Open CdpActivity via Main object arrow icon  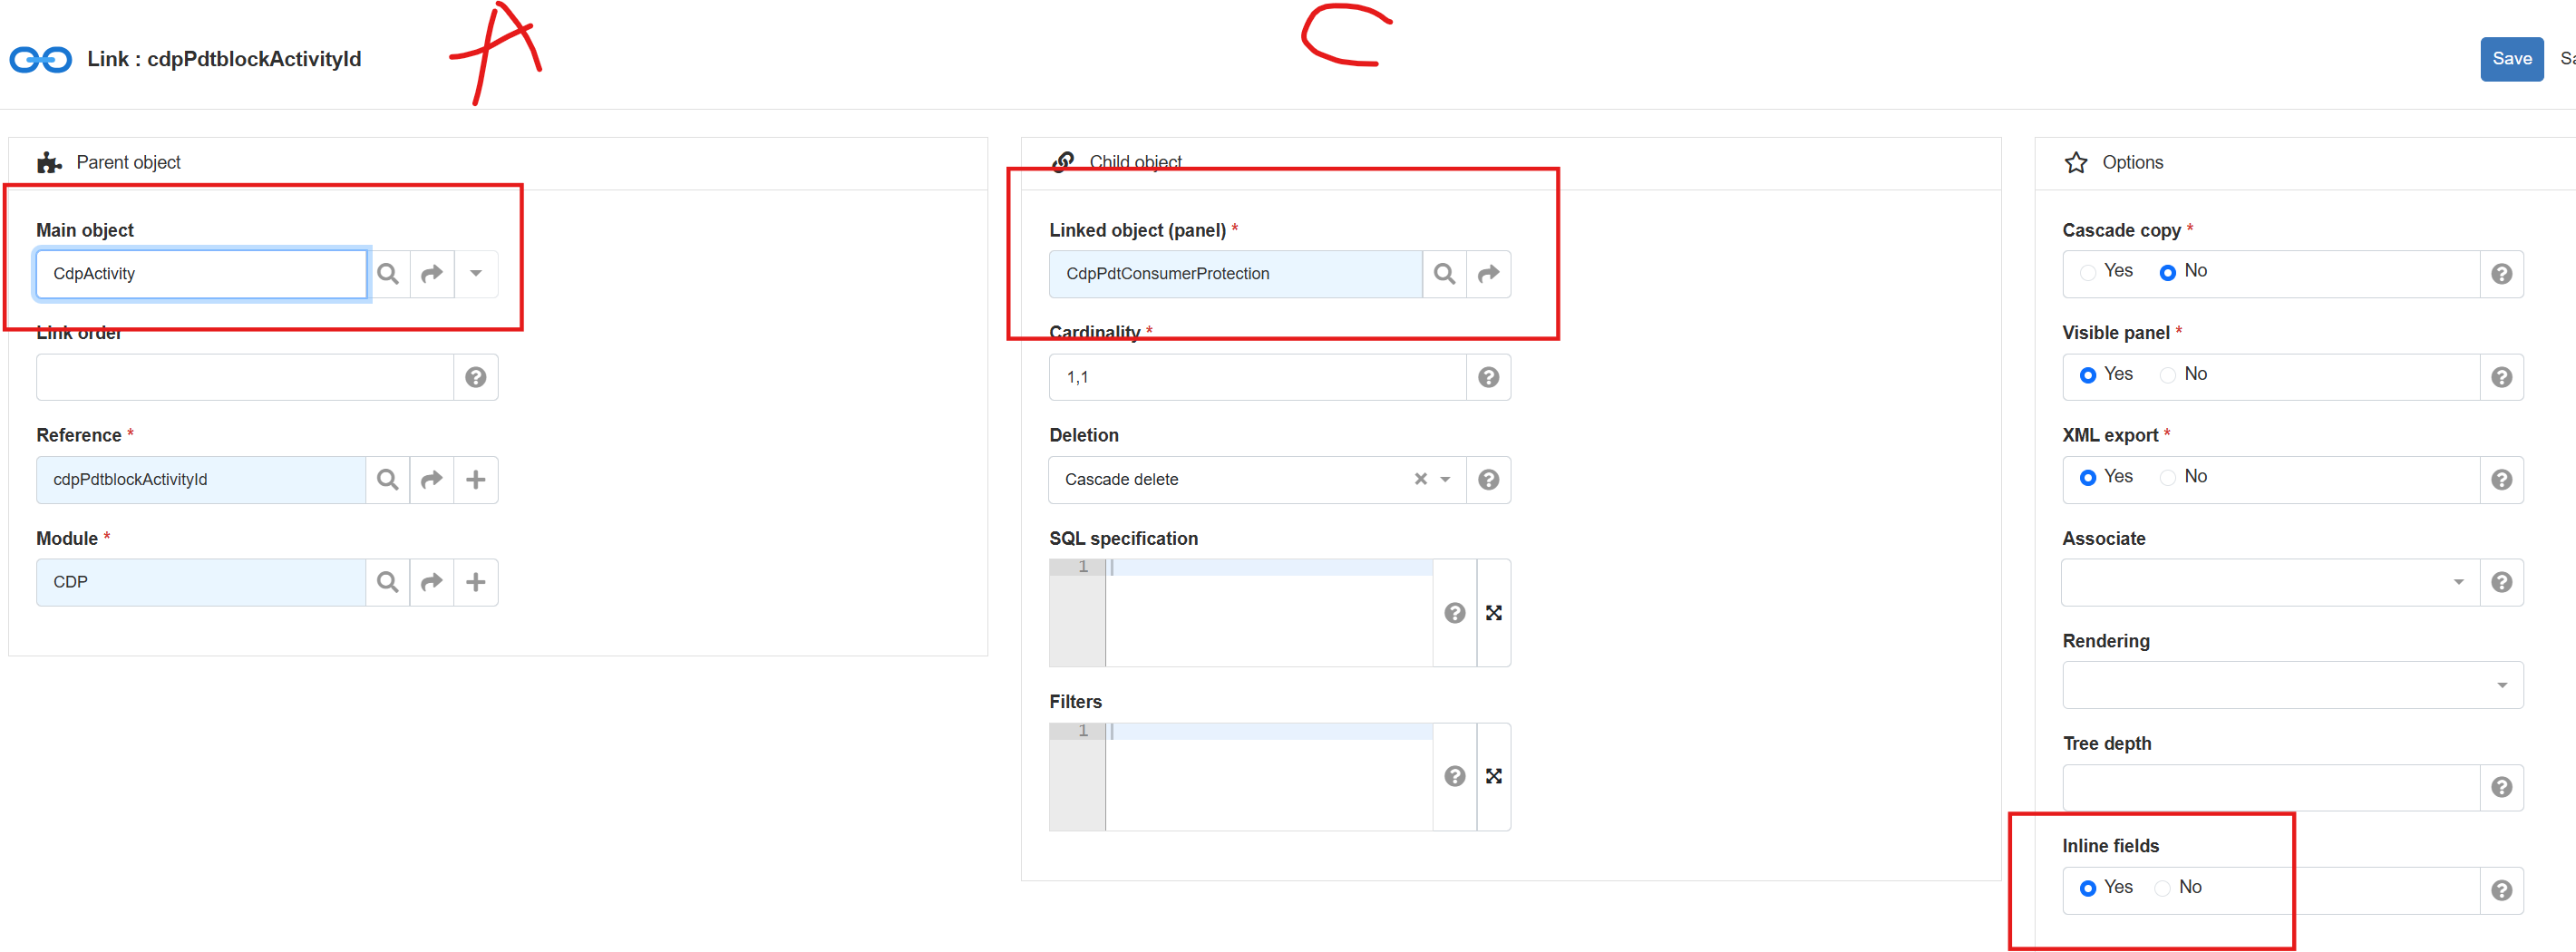point(432,274)
